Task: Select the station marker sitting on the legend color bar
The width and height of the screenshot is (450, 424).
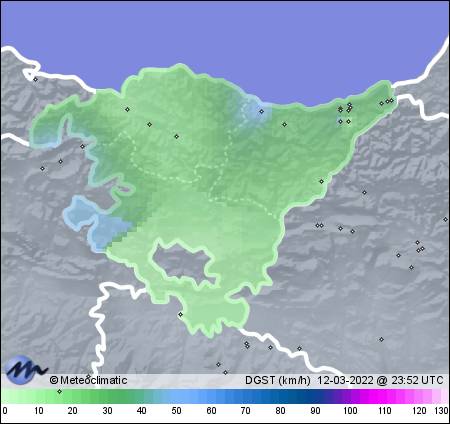Action: 59,391
